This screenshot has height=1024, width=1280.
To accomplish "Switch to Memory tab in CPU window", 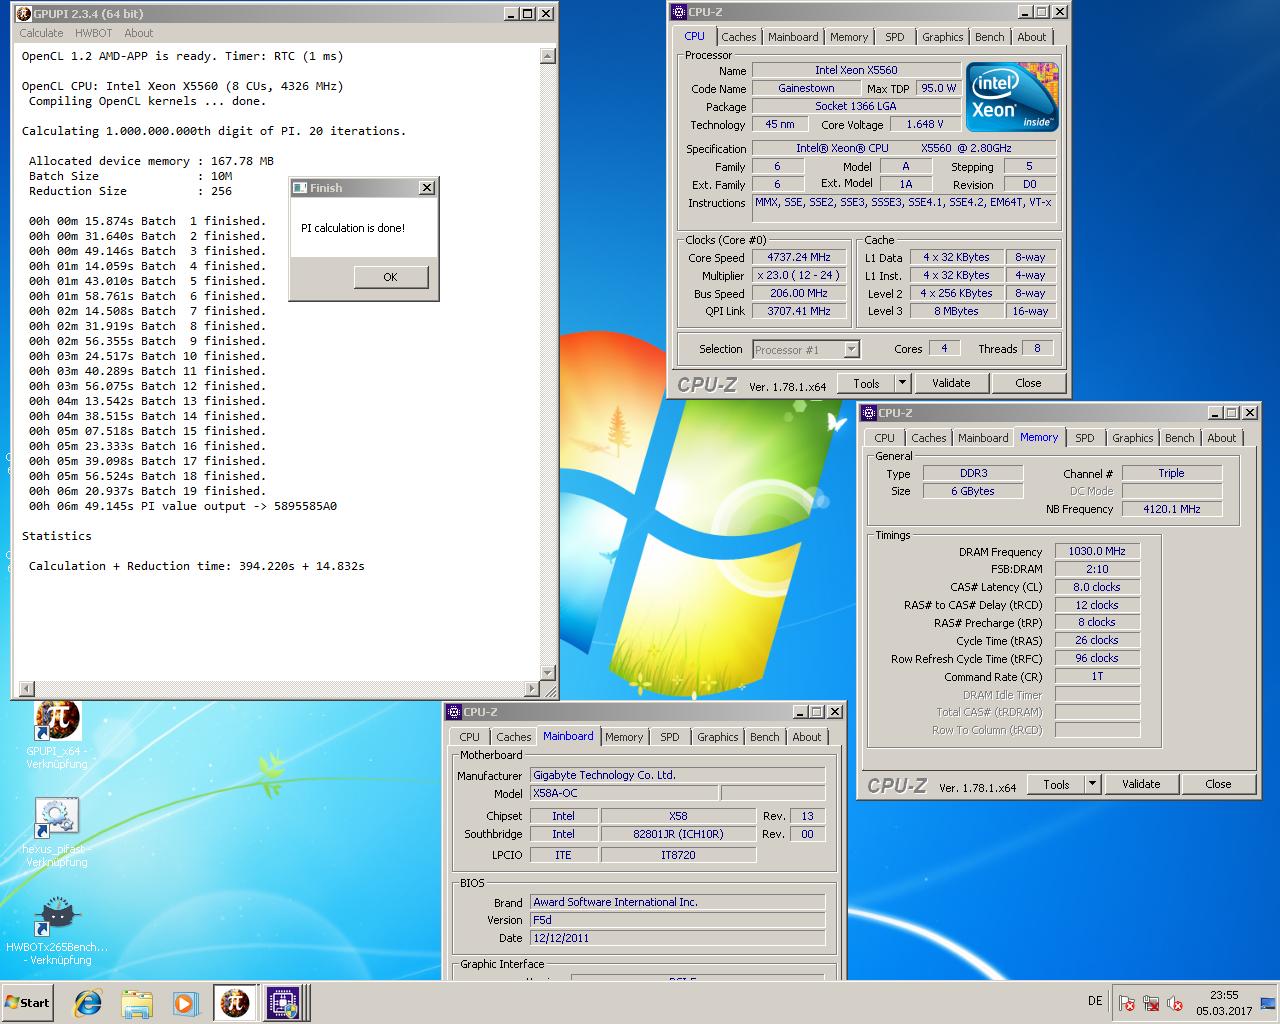I will 849,37.
